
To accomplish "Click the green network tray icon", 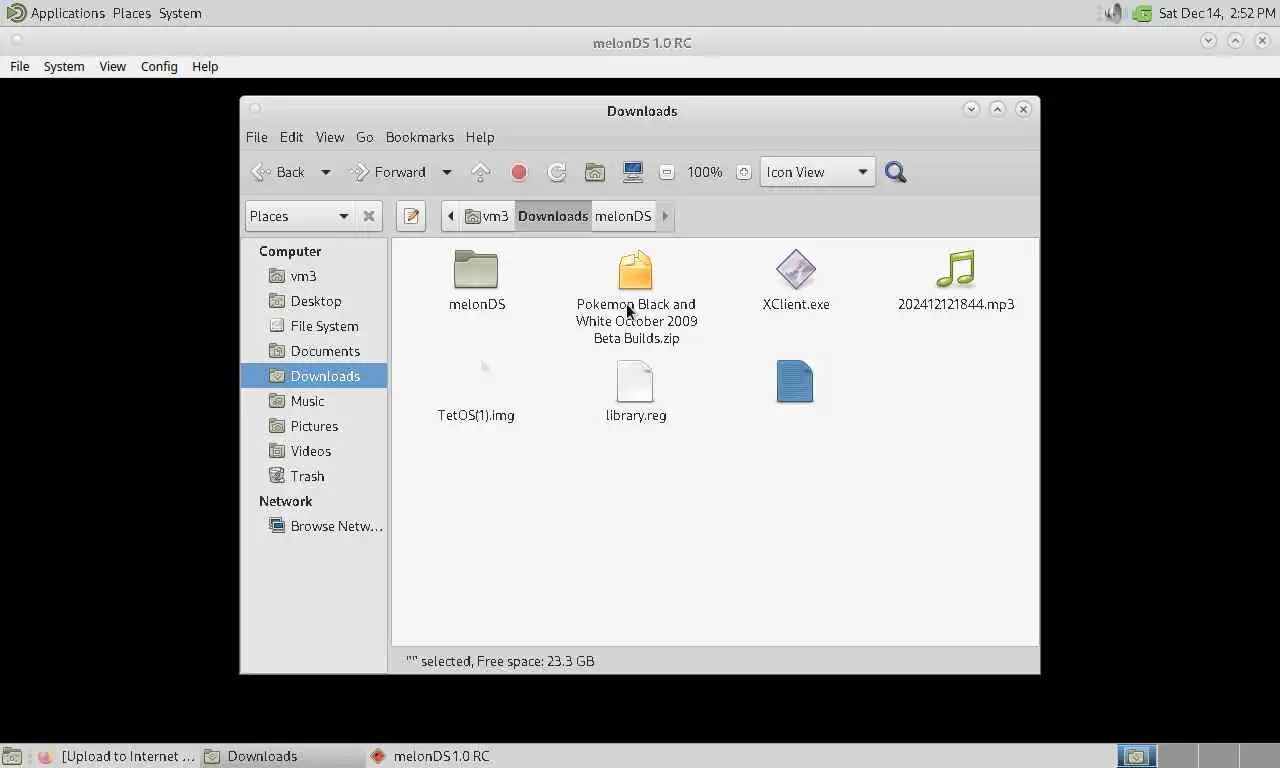I will coord(1142,13).
